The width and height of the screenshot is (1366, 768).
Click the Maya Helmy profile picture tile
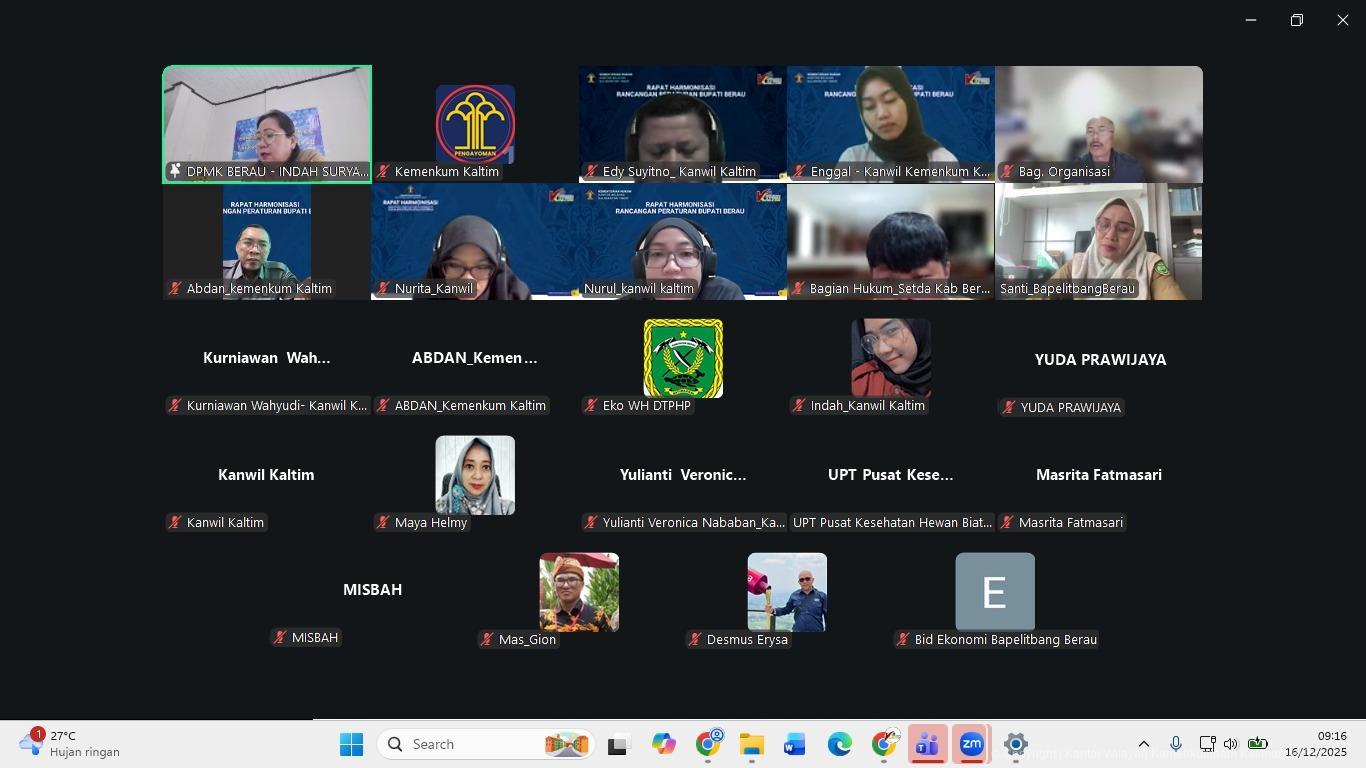pos(475,475)
